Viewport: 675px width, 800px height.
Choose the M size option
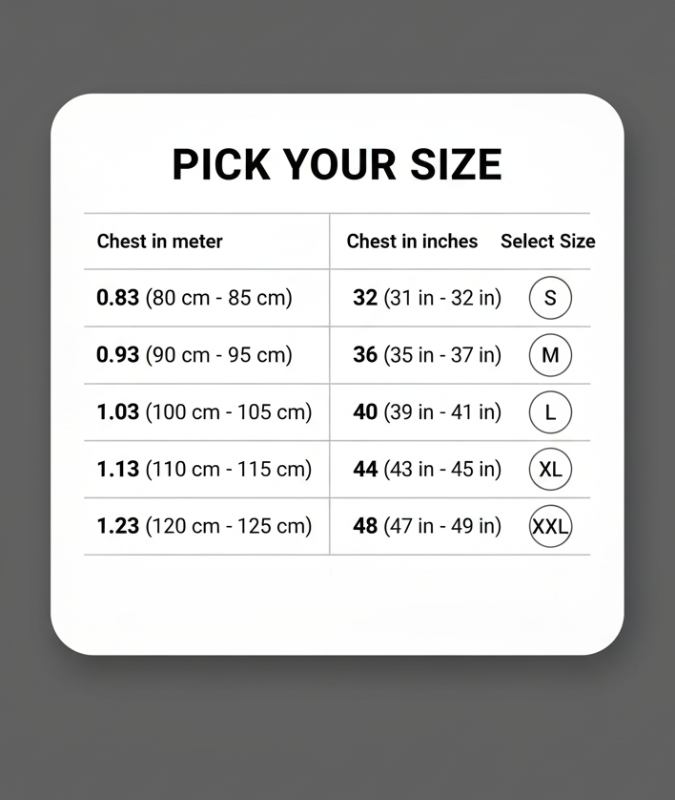coord(550,355)
